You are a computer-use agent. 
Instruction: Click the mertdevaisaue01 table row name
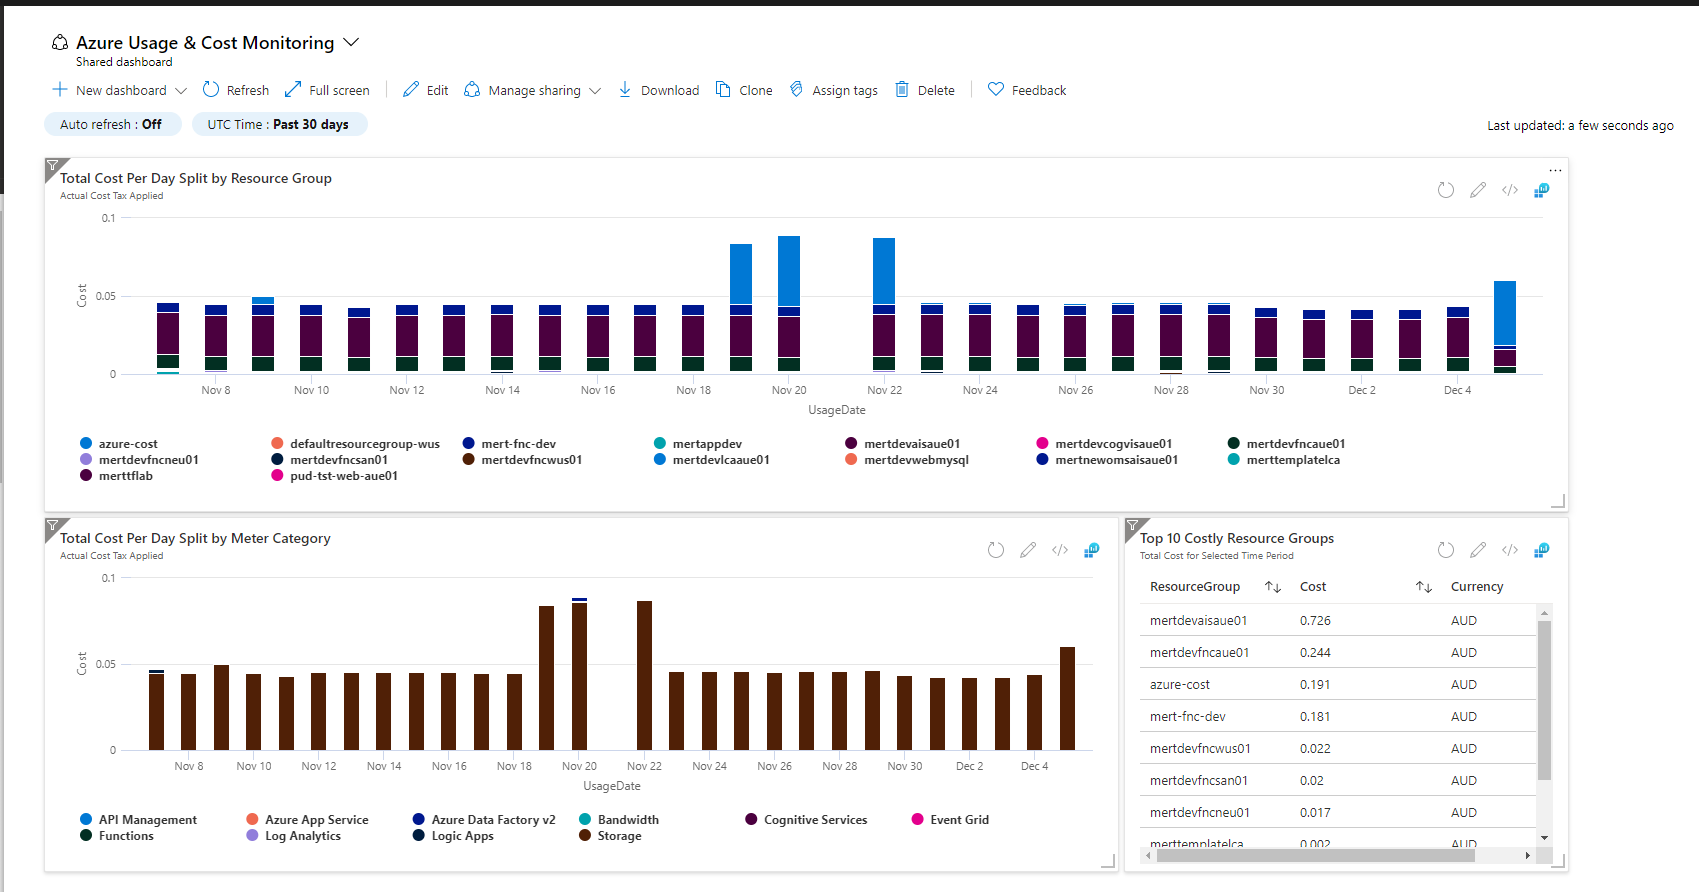coord(1198,620)
